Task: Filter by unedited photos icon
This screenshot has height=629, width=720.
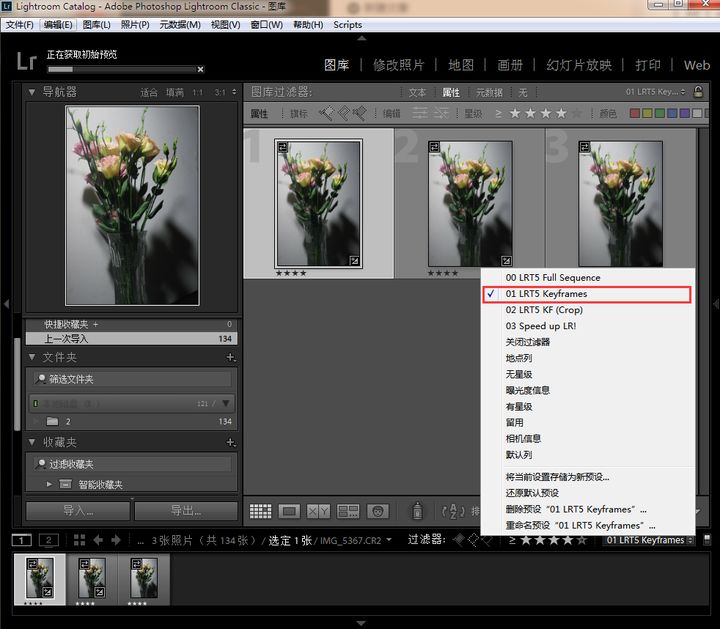Action: tap(440, 113)
